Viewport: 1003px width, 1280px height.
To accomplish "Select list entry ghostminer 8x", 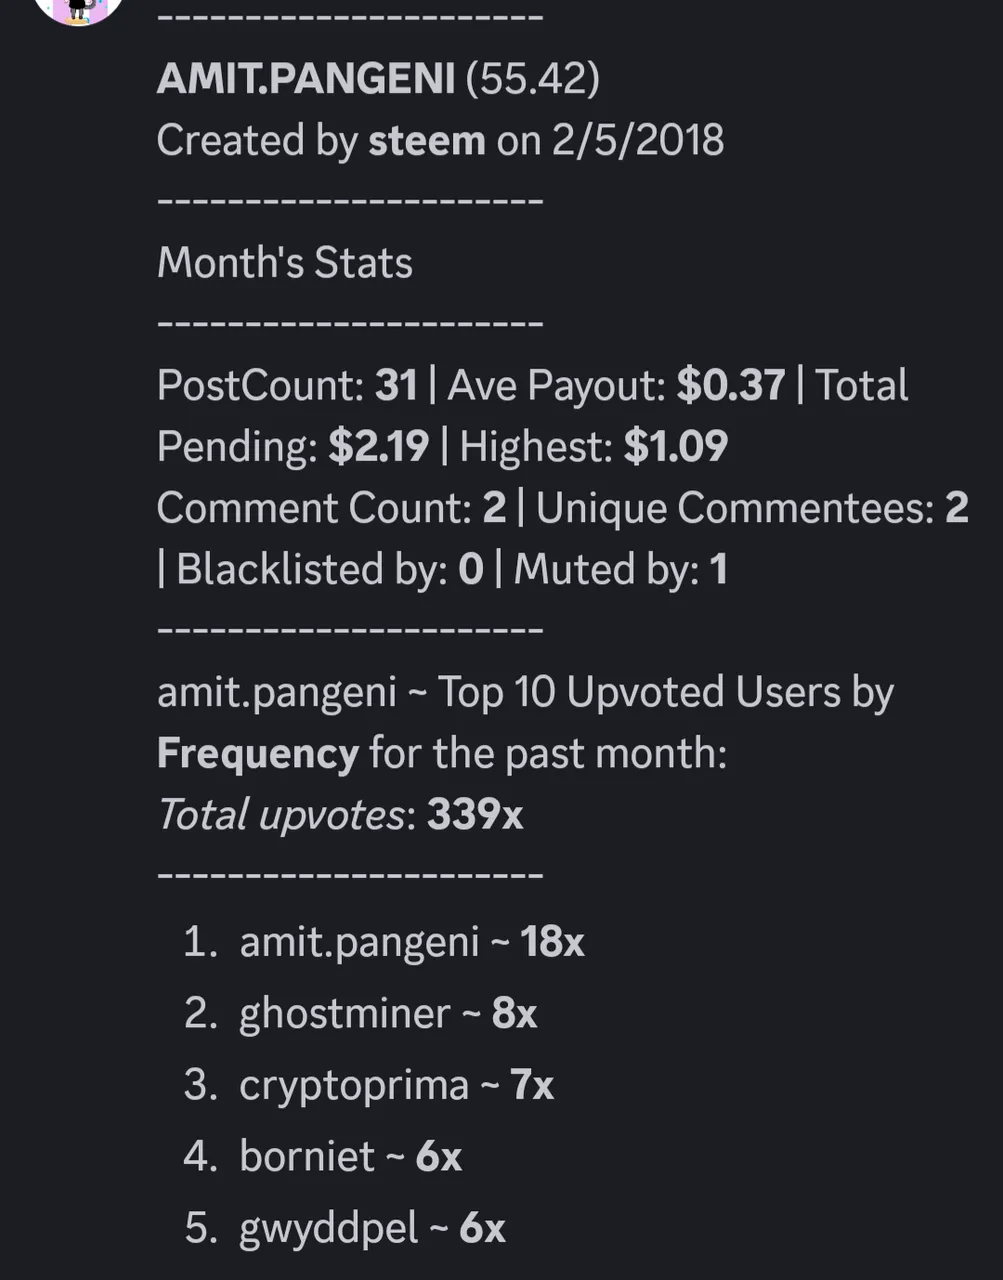I will point(388,1014).
